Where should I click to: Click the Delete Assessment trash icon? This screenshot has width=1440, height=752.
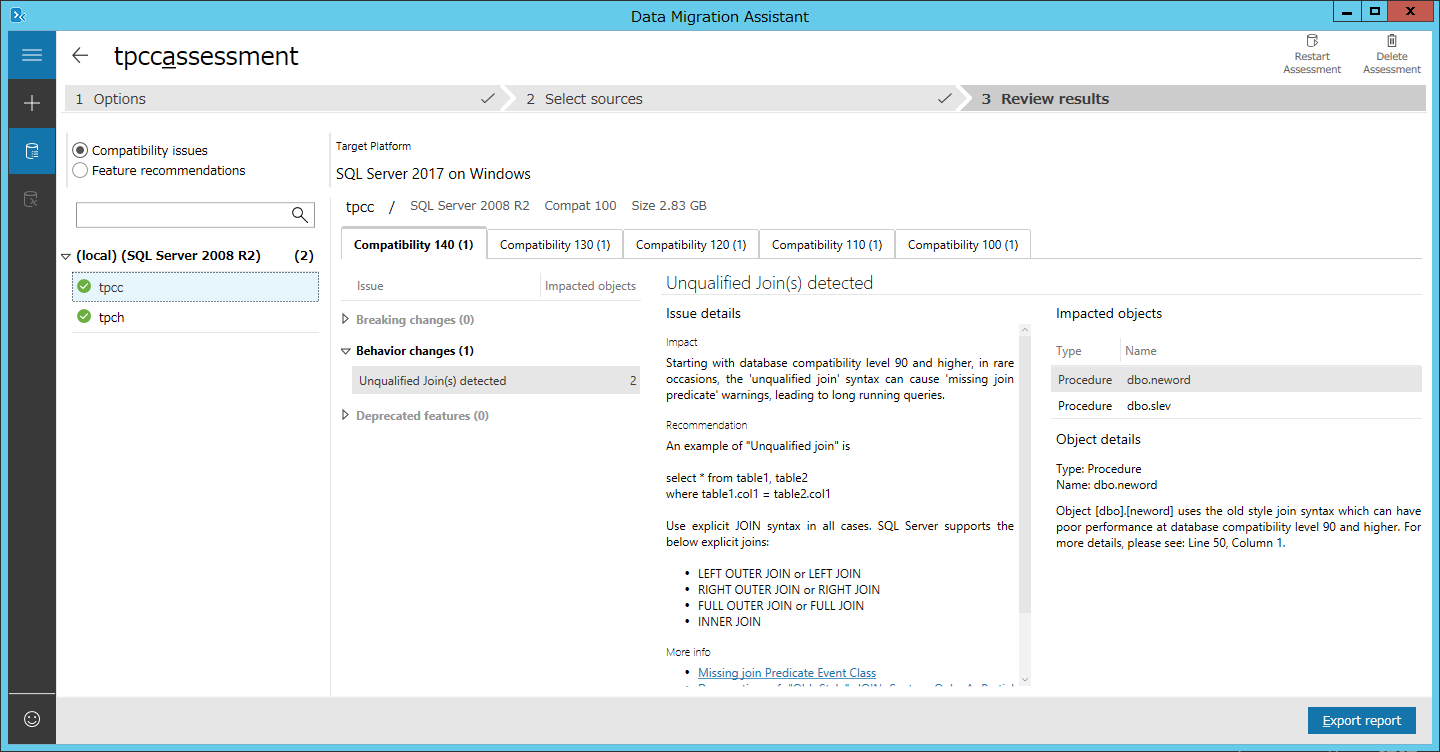click(1391, 41)
